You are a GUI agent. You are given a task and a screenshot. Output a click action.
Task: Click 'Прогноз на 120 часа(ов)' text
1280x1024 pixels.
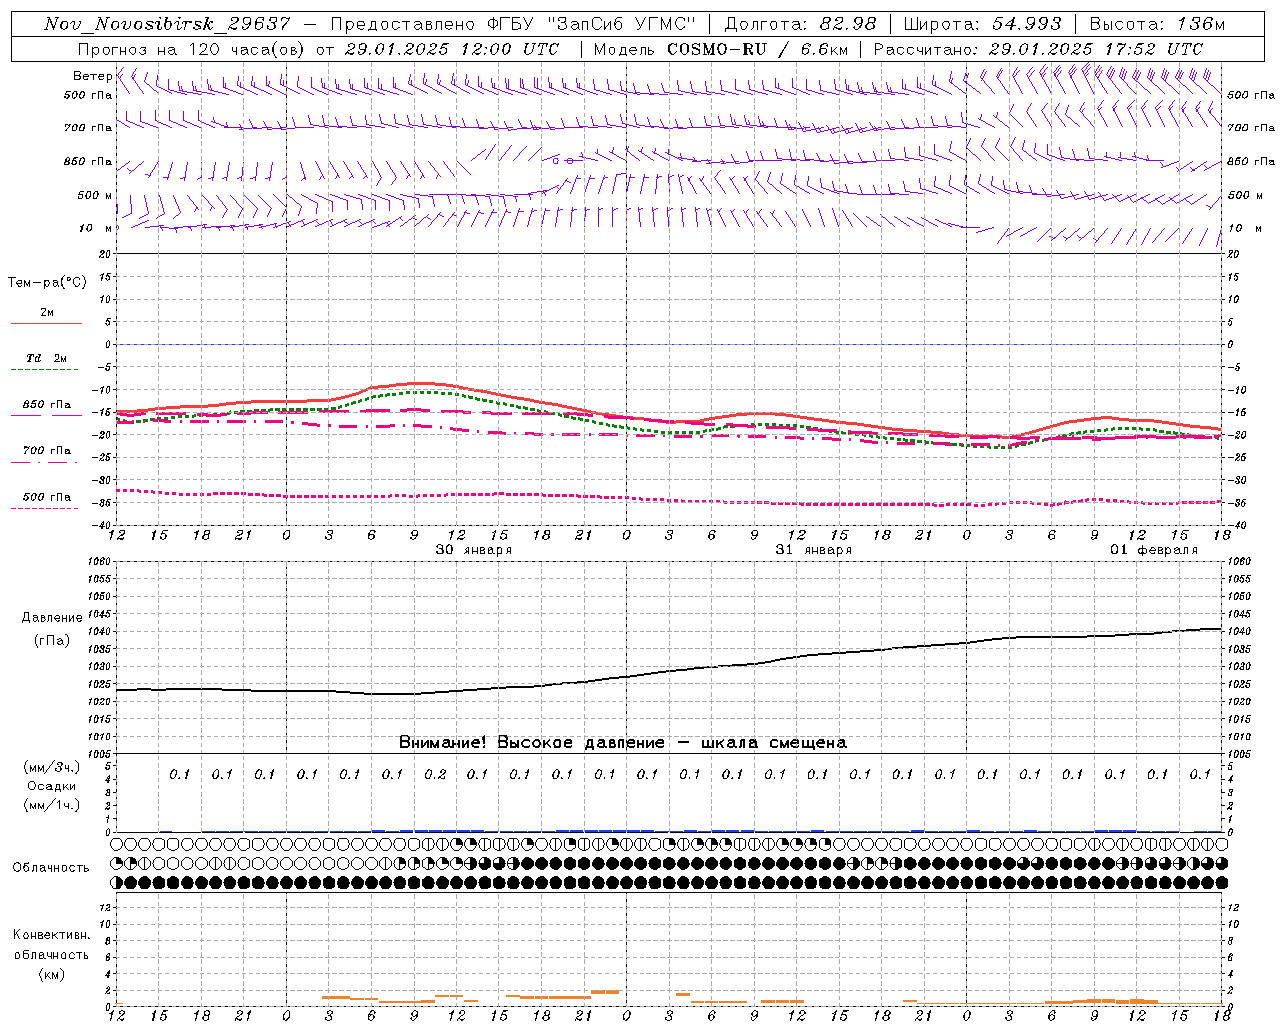coord(192,49)
